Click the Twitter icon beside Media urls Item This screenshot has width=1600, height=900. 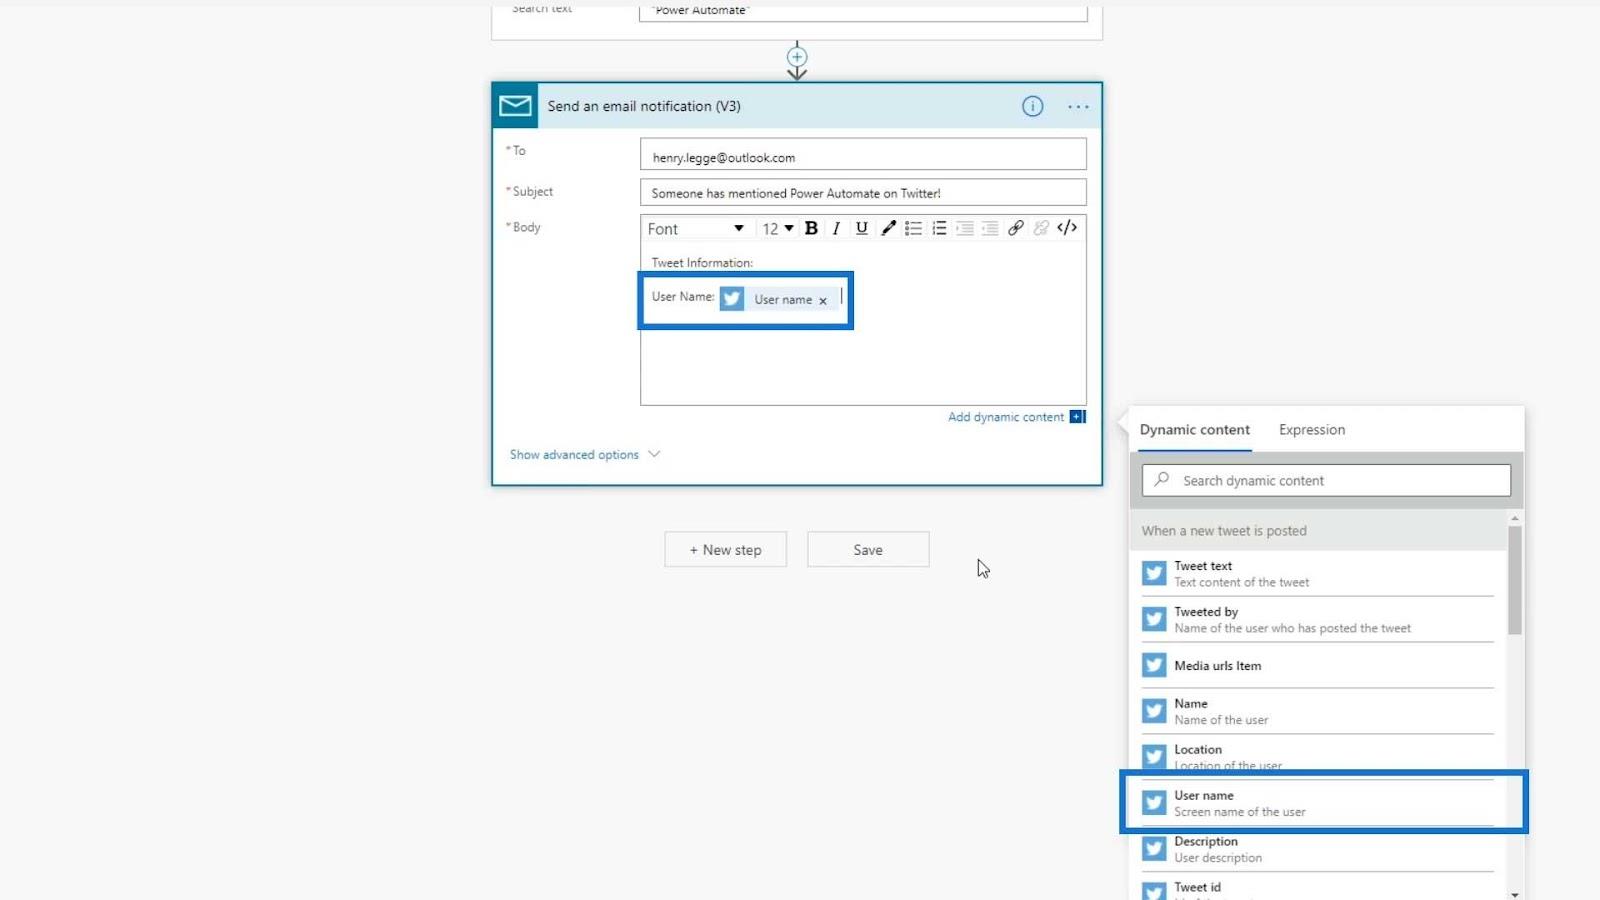[x=1154, y=665]
